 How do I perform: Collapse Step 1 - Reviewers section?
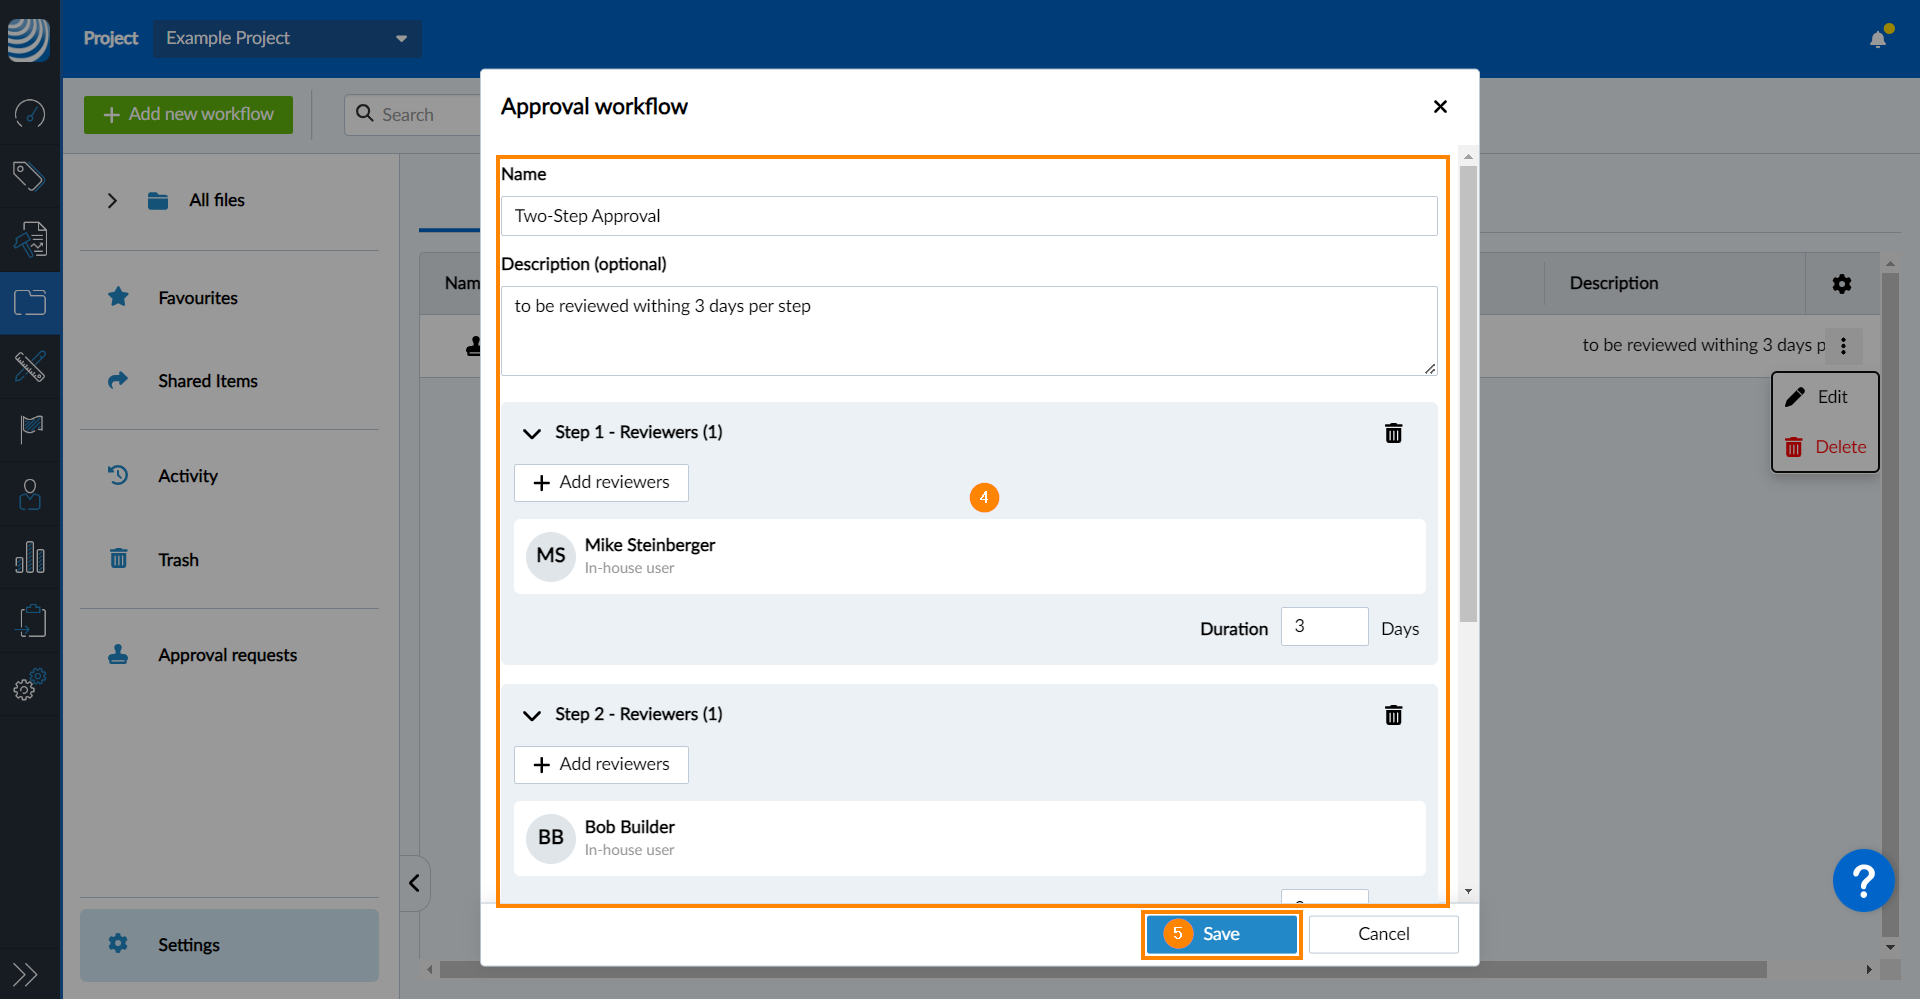(532, 433)
